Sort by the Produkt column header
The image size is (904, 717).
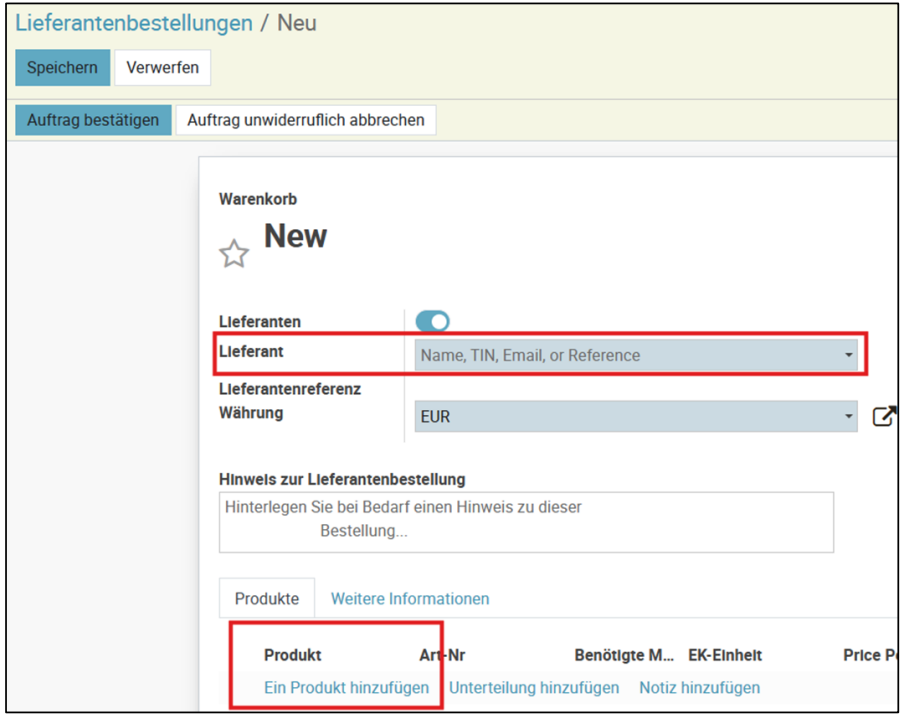(x=292, y=655)
